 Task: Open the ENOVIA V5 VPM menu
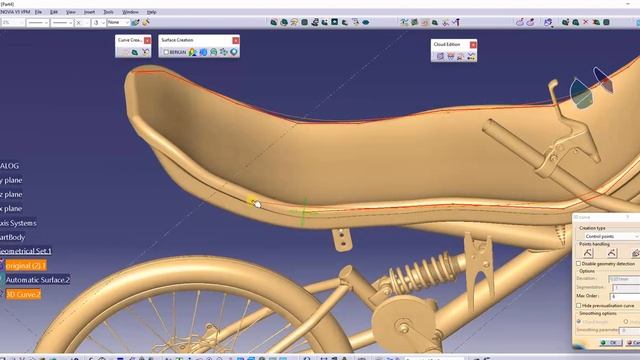pos(15,12)
